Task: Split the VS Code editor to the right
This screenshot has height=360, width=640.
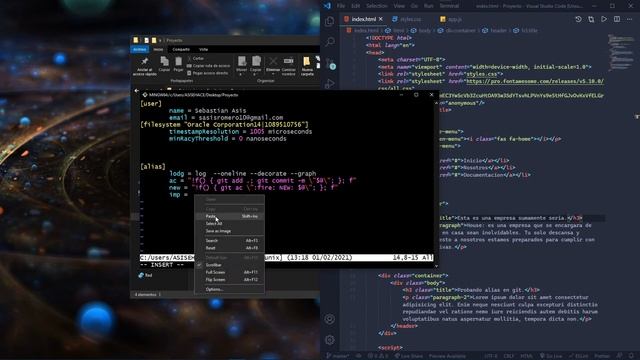Action: click(617, 19)
